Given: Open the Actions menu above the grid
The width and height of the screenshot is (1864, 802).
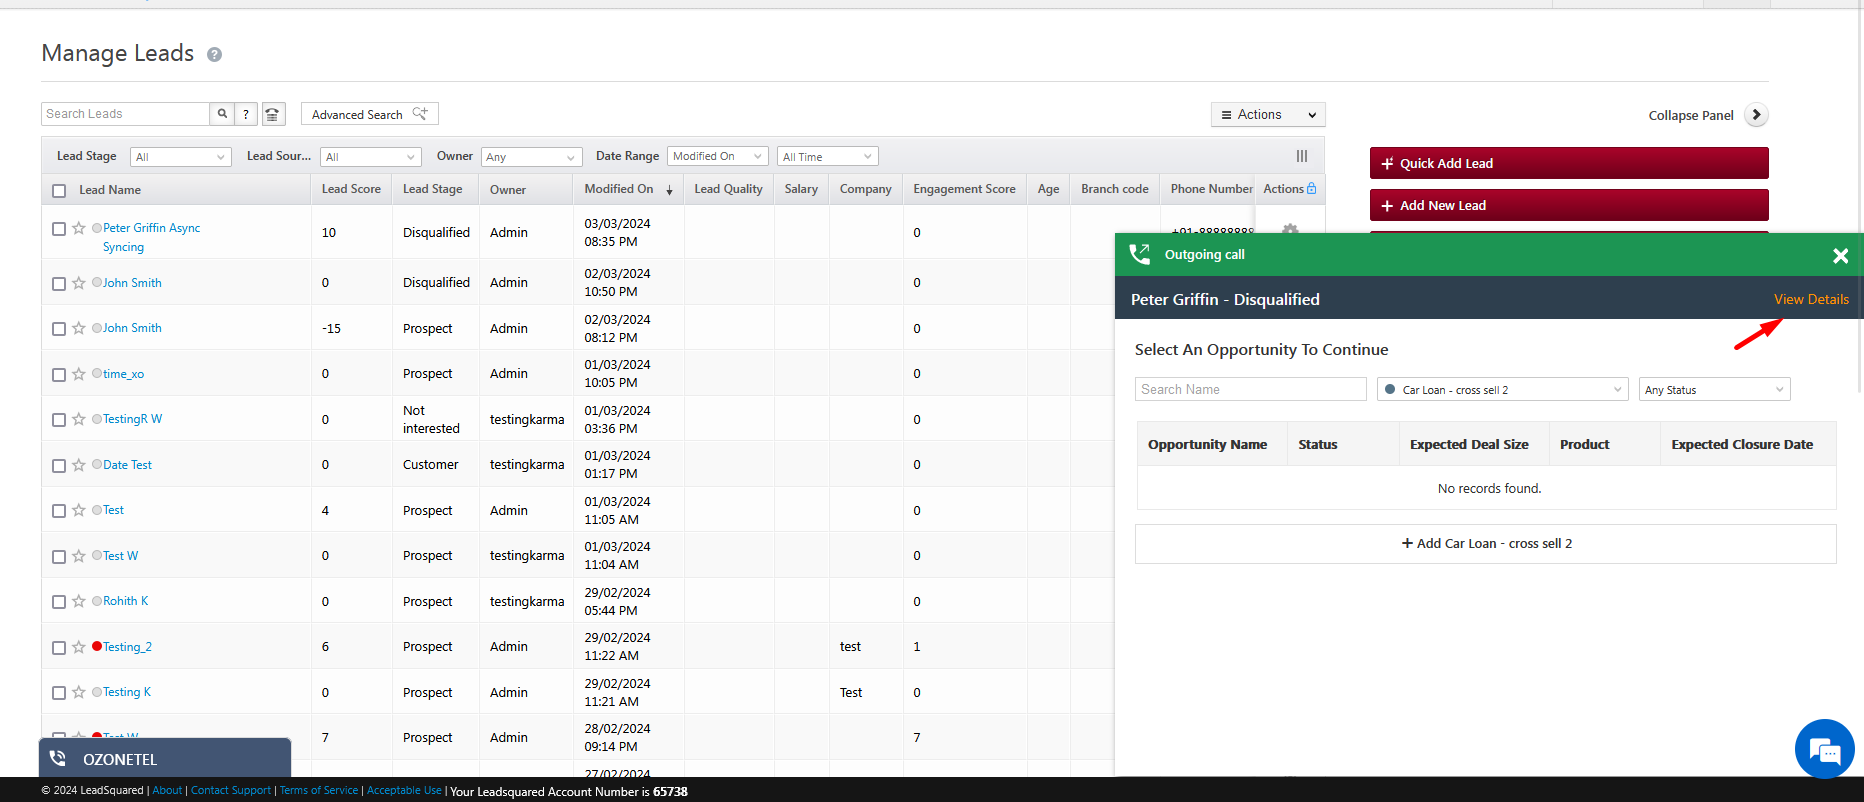Looking at the screenshot, I should click(1267, 115).
